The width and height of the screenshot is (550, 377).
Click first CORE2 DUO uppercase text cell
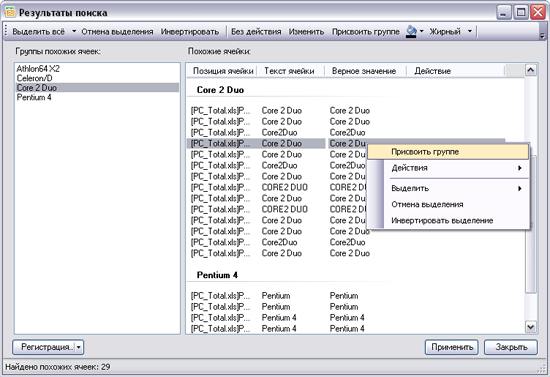tap(284, 187)
